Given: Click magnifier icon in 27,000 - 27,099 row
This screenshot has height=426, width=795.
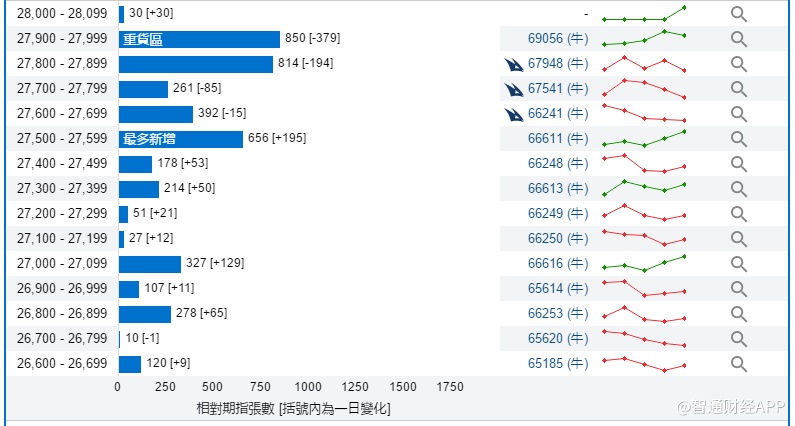Looking at the screenshot, I should (x=739, y=264).
